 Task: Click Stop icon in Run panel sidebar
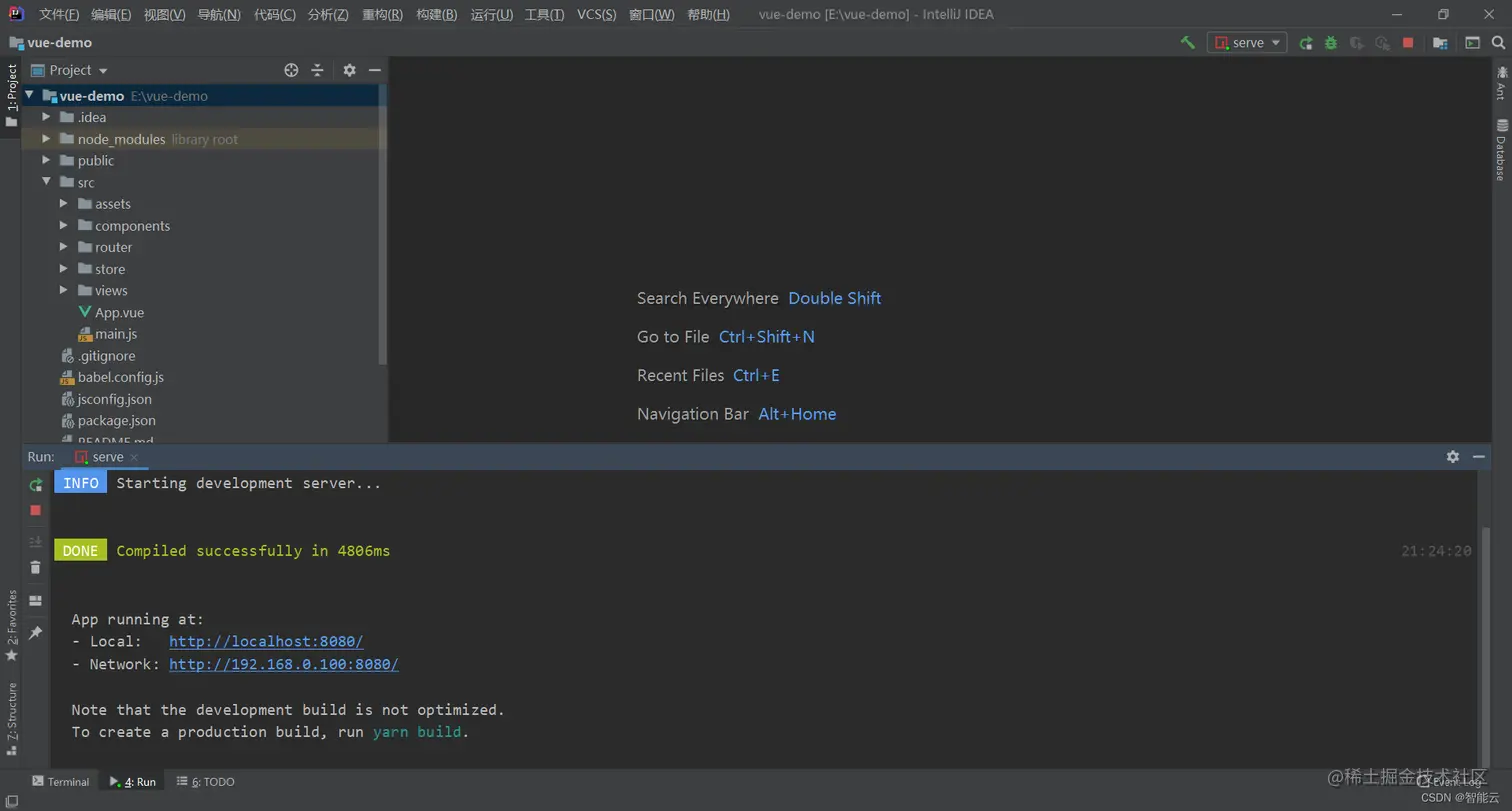click(x=36, y=510)
